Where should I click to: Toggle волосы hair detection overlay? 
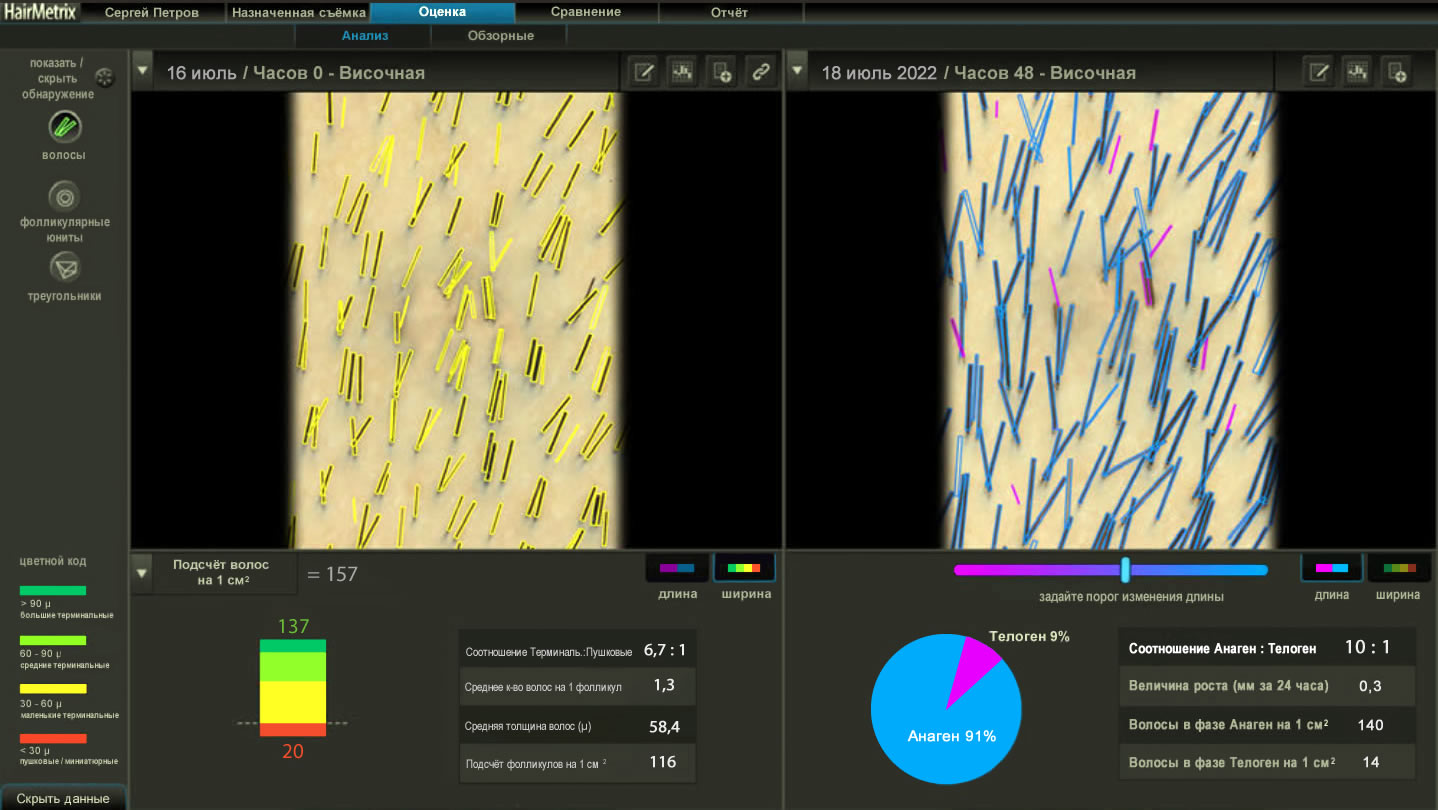pyautogui.click(x=64, y=127)
